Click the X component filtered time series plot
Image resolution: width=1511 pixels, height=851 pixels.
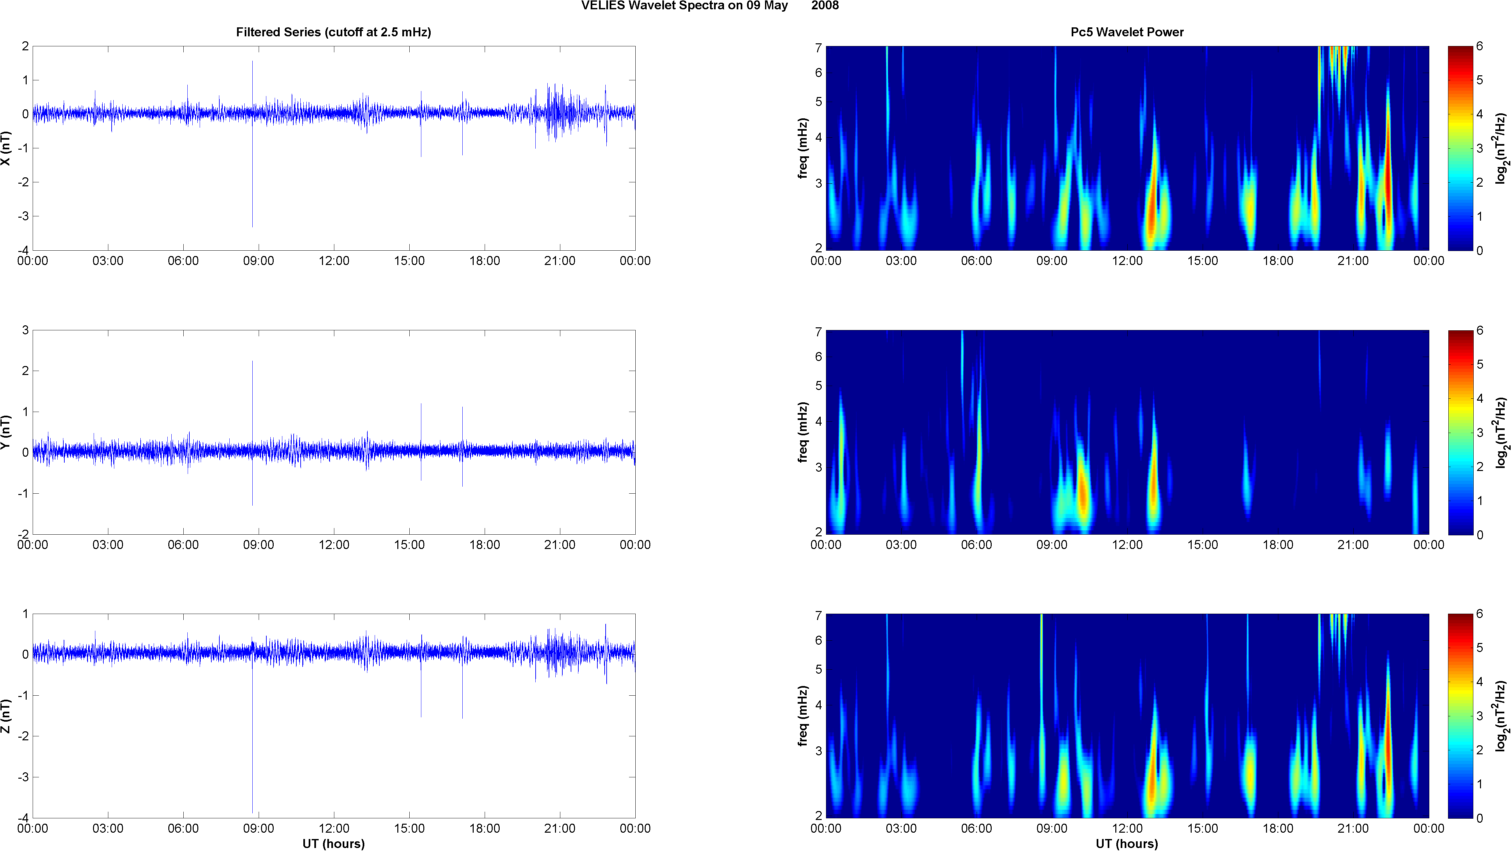[334, 148]
